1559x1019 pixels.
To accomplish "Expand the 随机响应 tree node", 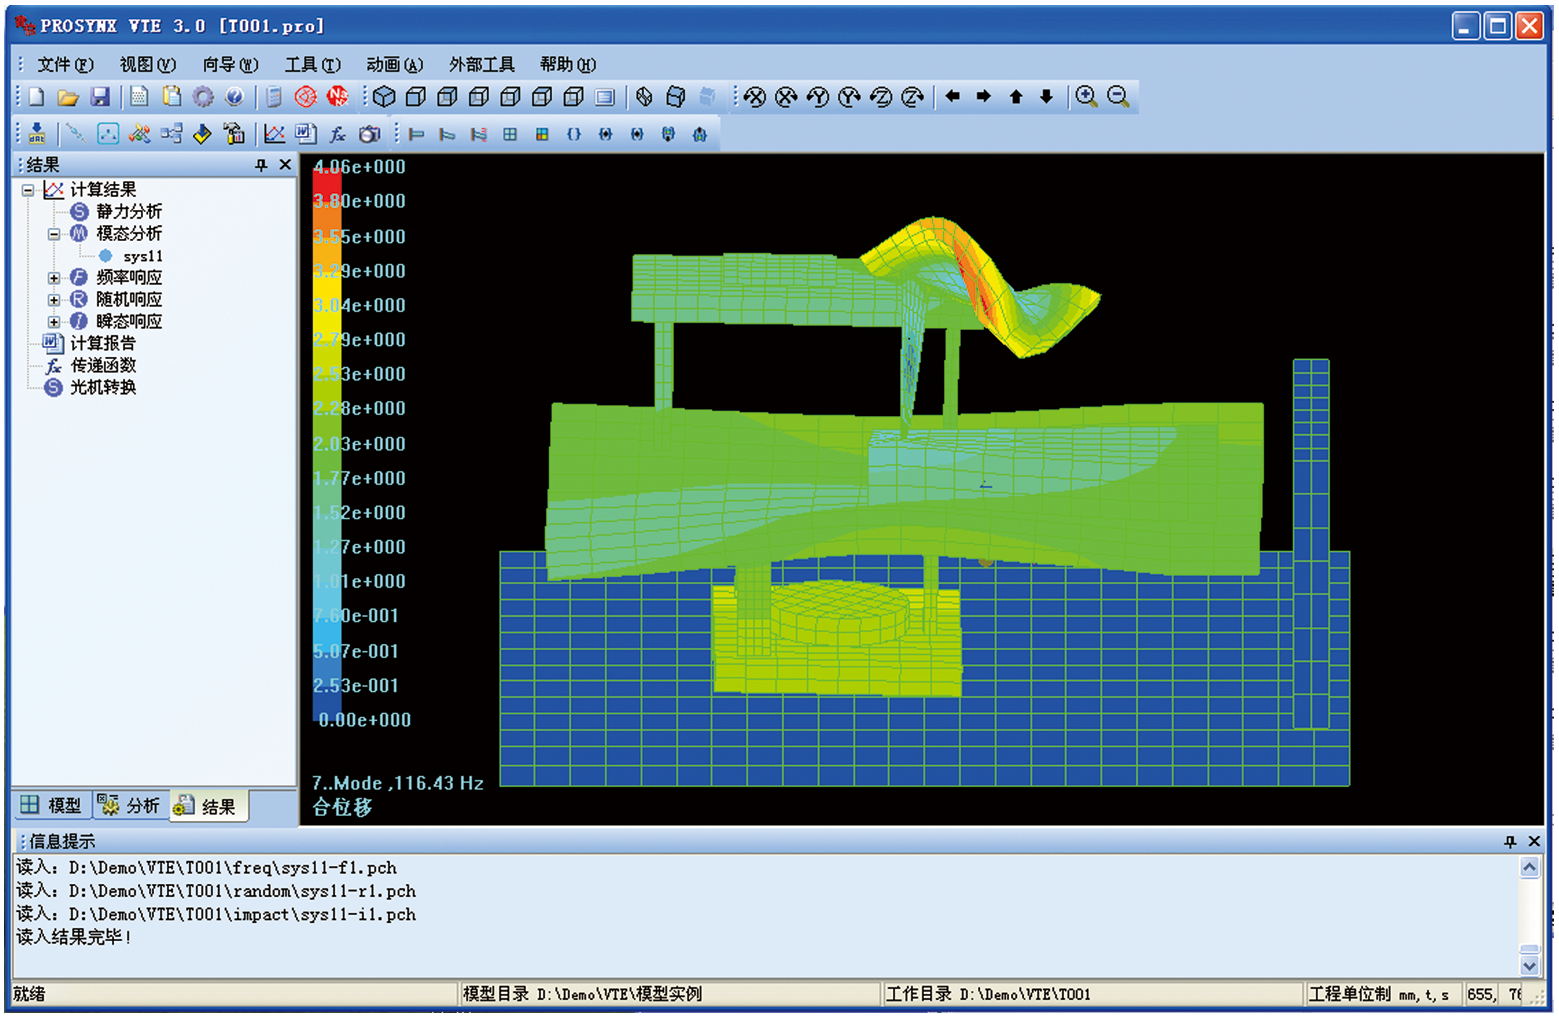I will 54,300.
